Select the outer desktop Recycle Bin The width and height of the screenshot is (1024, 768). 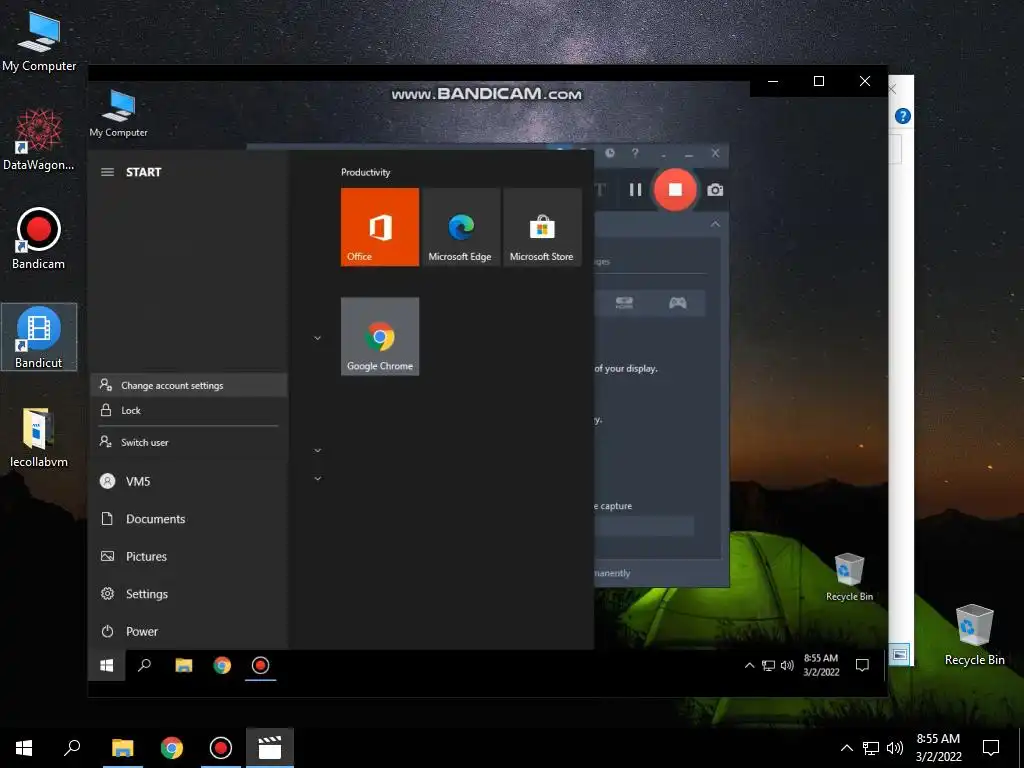click(x=974, y=635)
